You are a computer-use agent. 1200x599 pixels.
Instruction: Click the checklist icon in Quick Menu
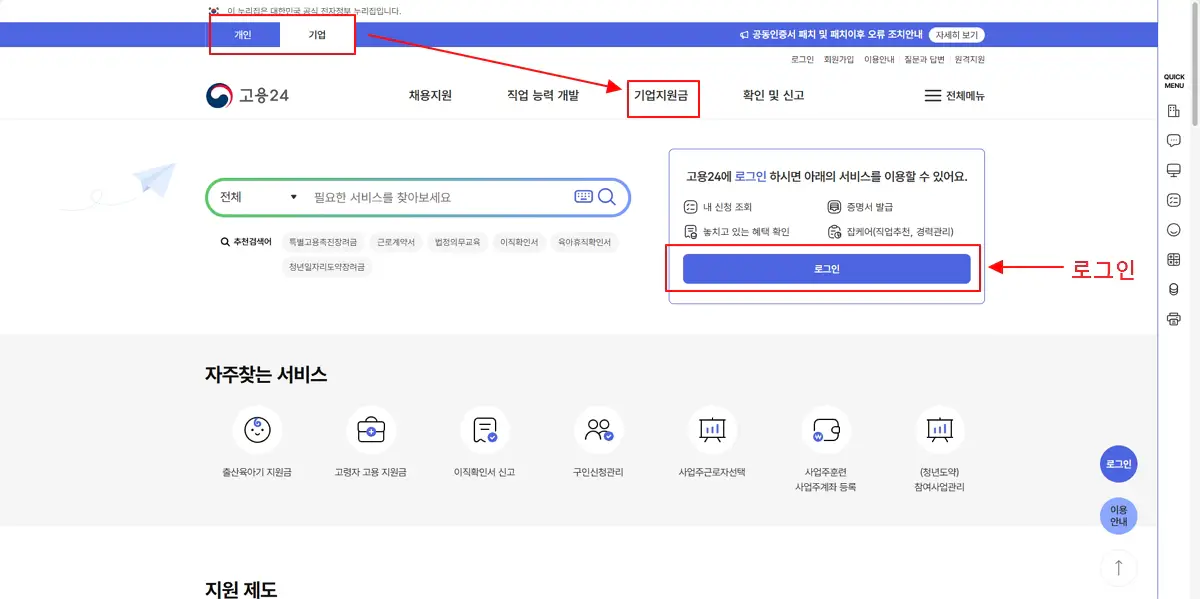tap(1174, 200)
